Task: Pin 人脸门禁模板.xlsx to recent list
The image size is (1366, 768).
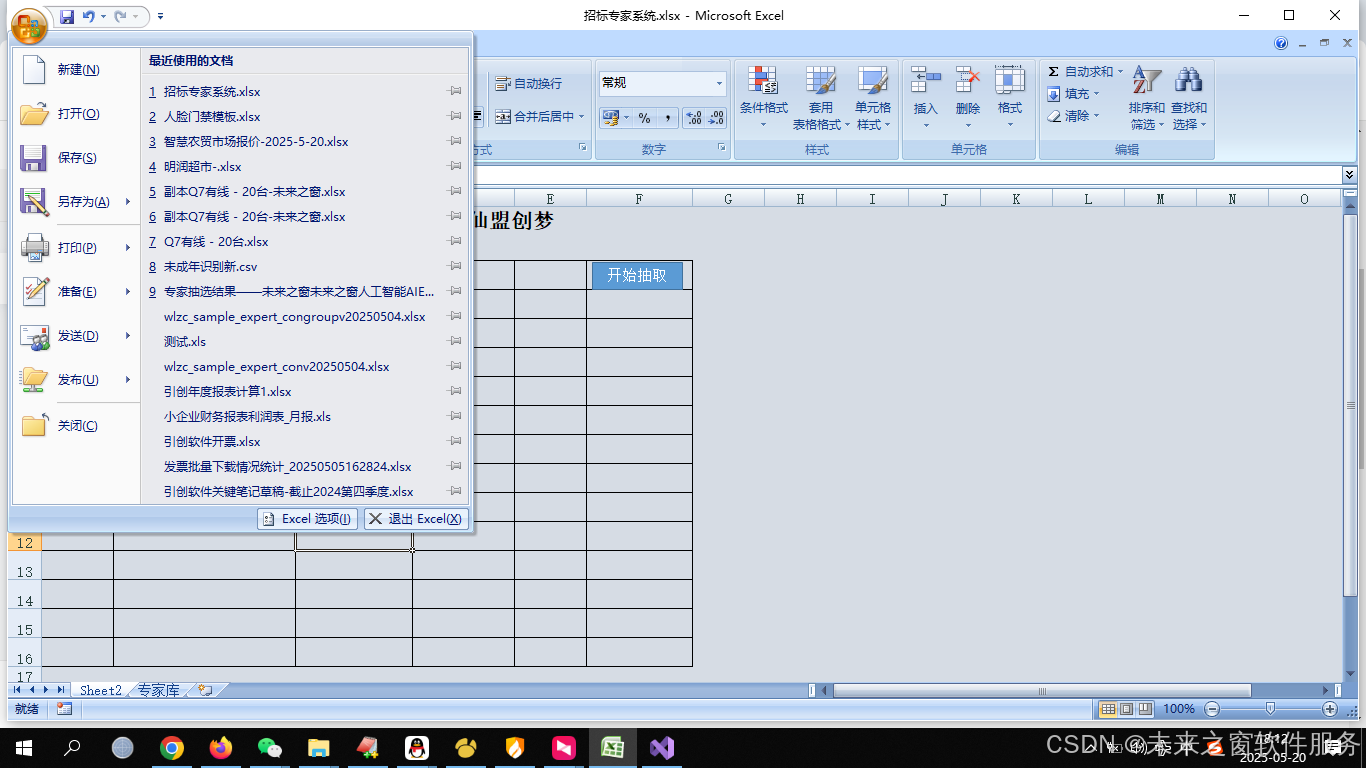Action: pos(454,116)
